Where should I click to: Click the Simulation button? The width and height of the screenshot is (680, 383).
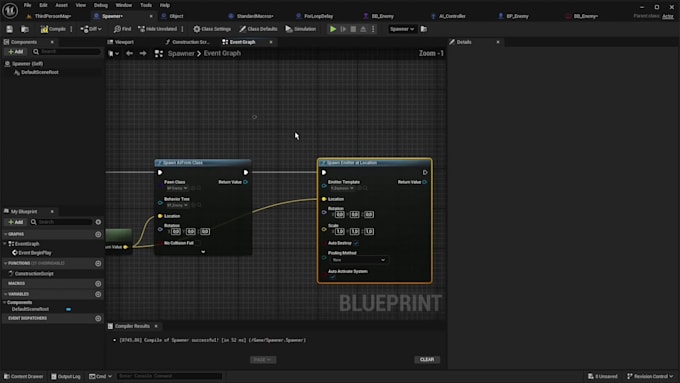[301, 29]
